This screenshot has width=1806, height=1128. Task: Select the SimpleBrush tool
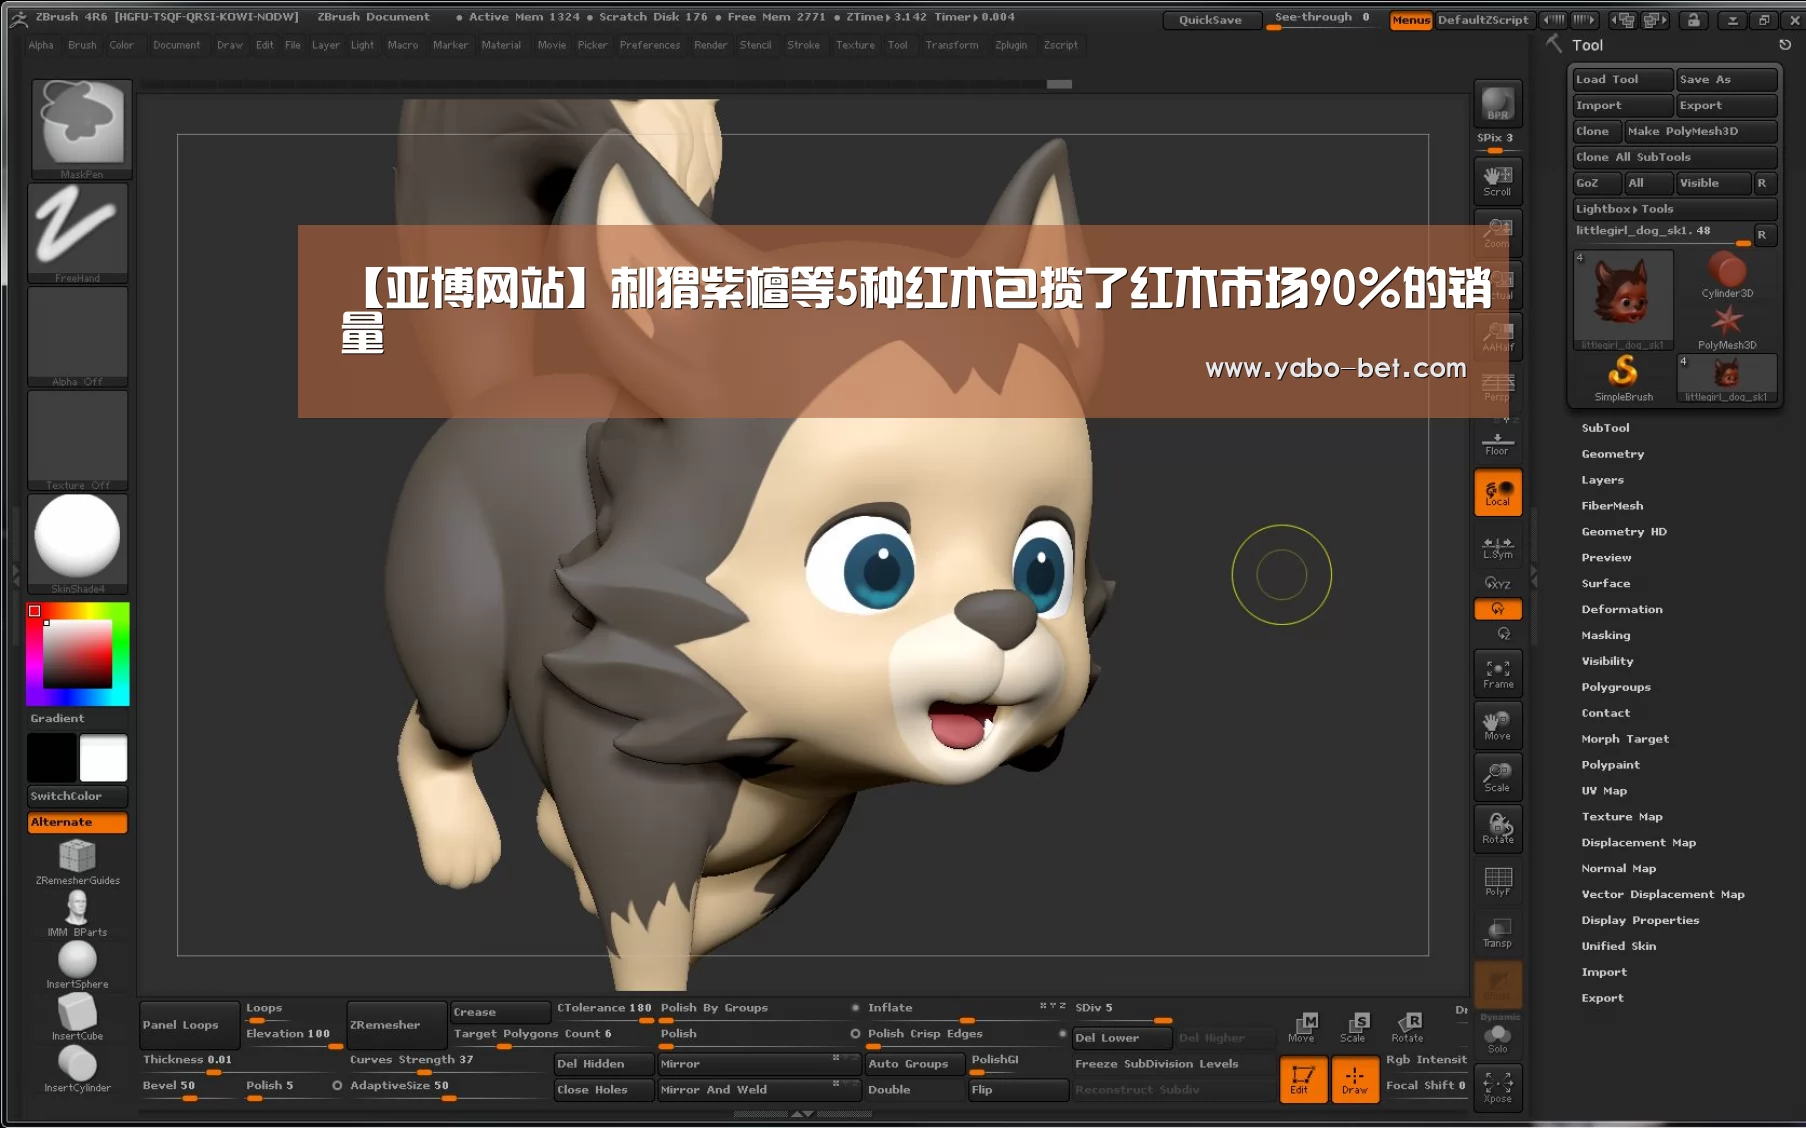[x=1623, y=379]
